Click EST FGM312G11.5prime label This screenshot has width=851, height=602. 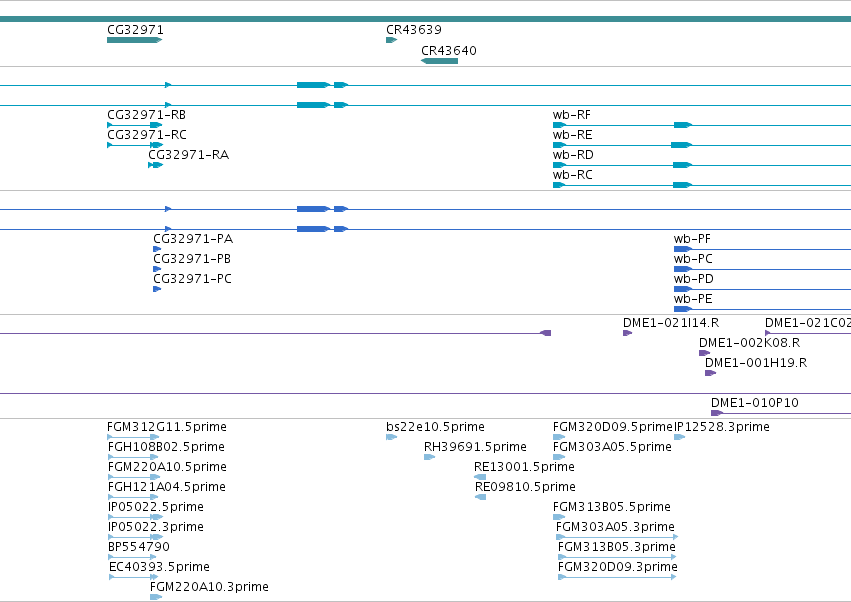[167, 427]
